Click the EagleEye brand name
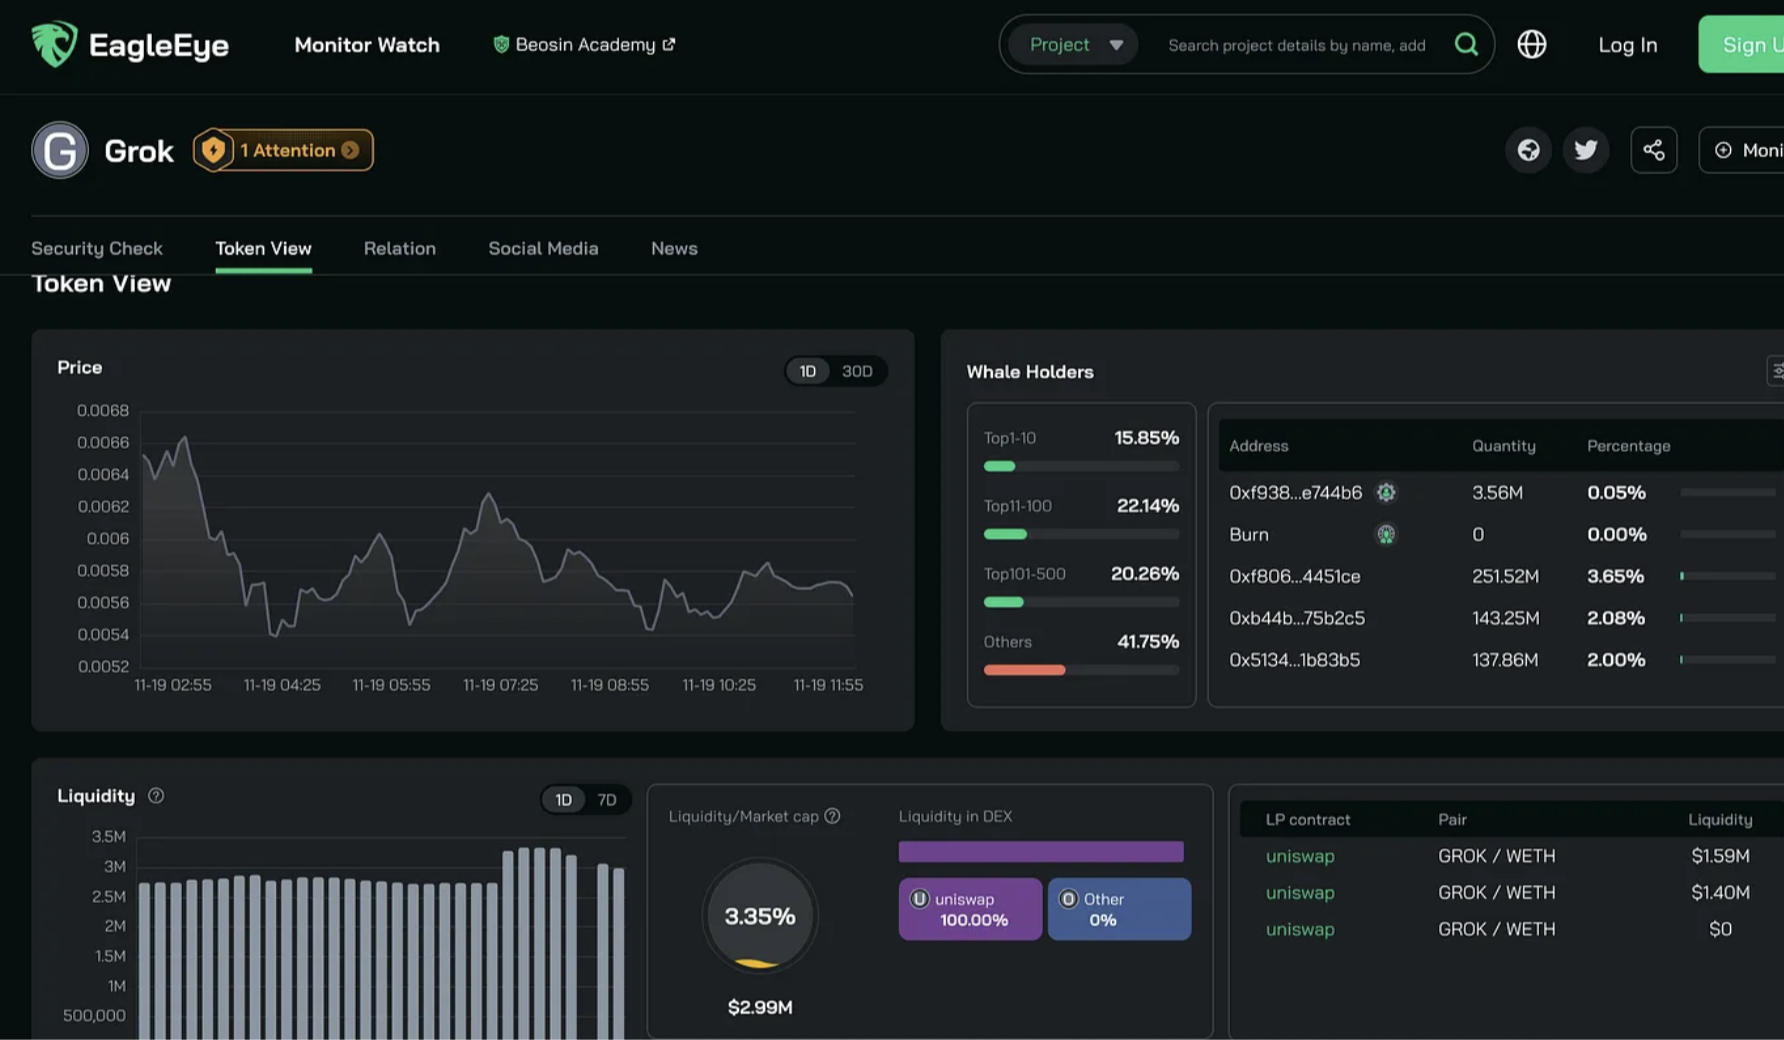Screen dimensions: 1784x1040 (x=159, y=45)
